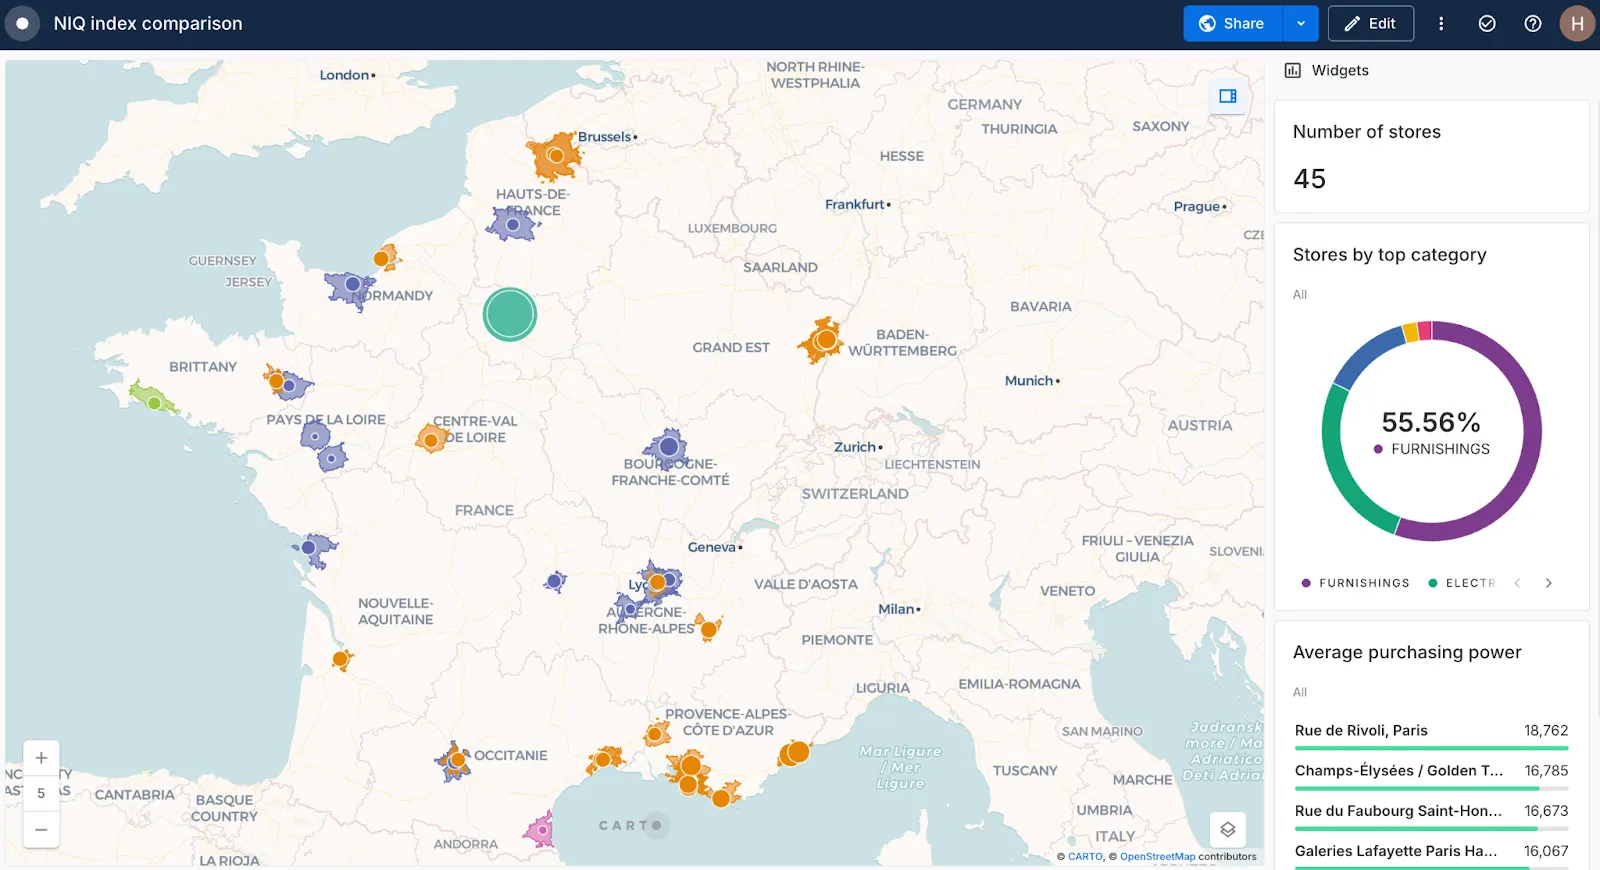The image size is (1600, 870).
Task: Zoom out with the minus button
Action: click(41, 829)
